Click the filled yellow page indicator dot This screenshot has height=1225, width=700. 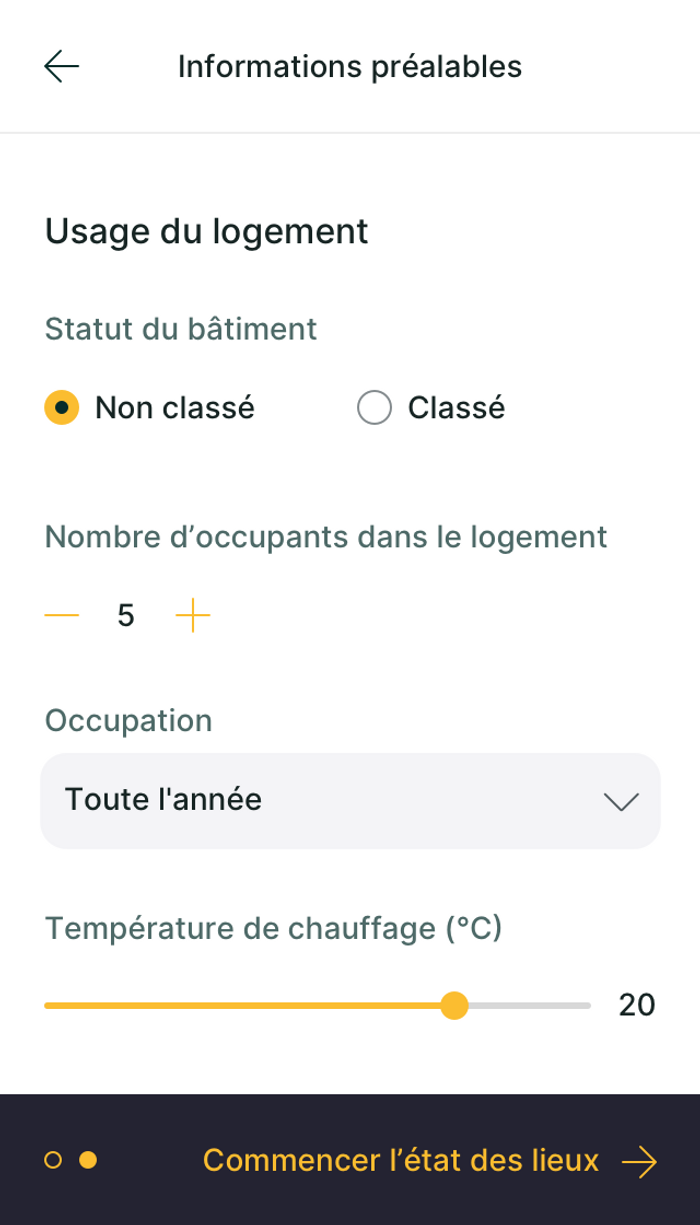(x=88, y=1160)
